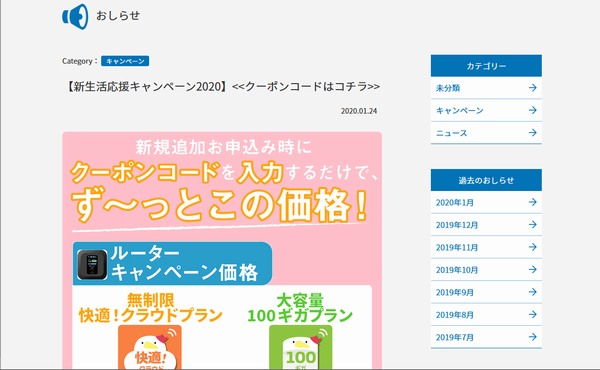Click the カテゴリー sidebar header

(x=486, y=66)
